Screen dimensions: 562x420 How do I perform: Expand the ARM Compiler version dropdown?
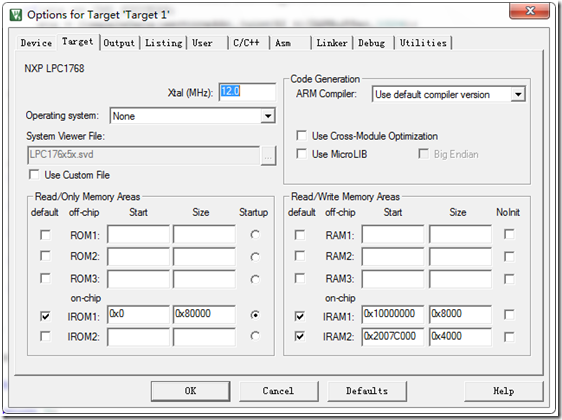point(518,94)
